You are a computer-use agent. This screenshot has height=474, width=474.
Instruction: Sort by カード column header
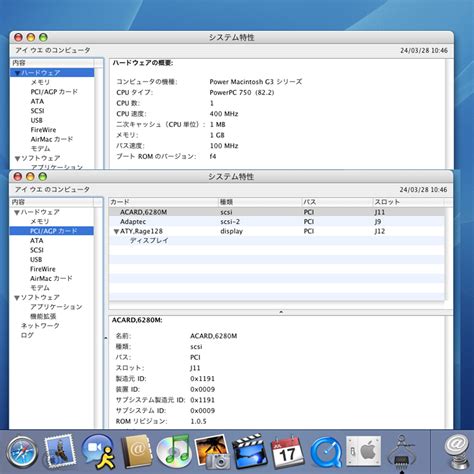(163, 202)
